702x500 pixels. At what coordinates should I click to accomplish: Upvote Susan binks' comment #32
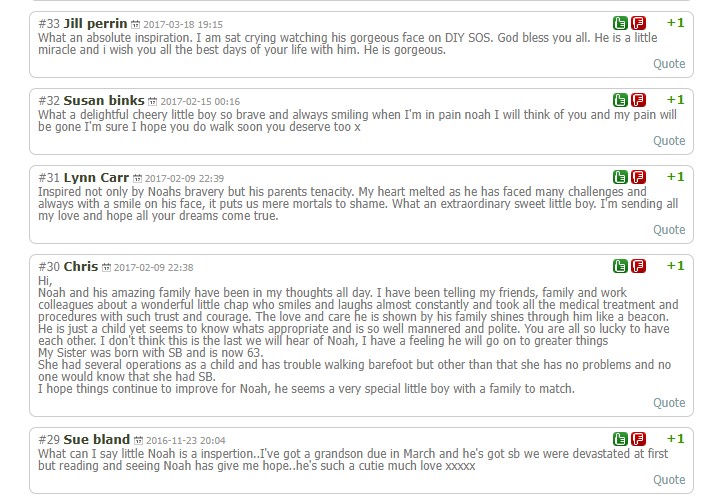pyautogui.click(x=621, y=100)
